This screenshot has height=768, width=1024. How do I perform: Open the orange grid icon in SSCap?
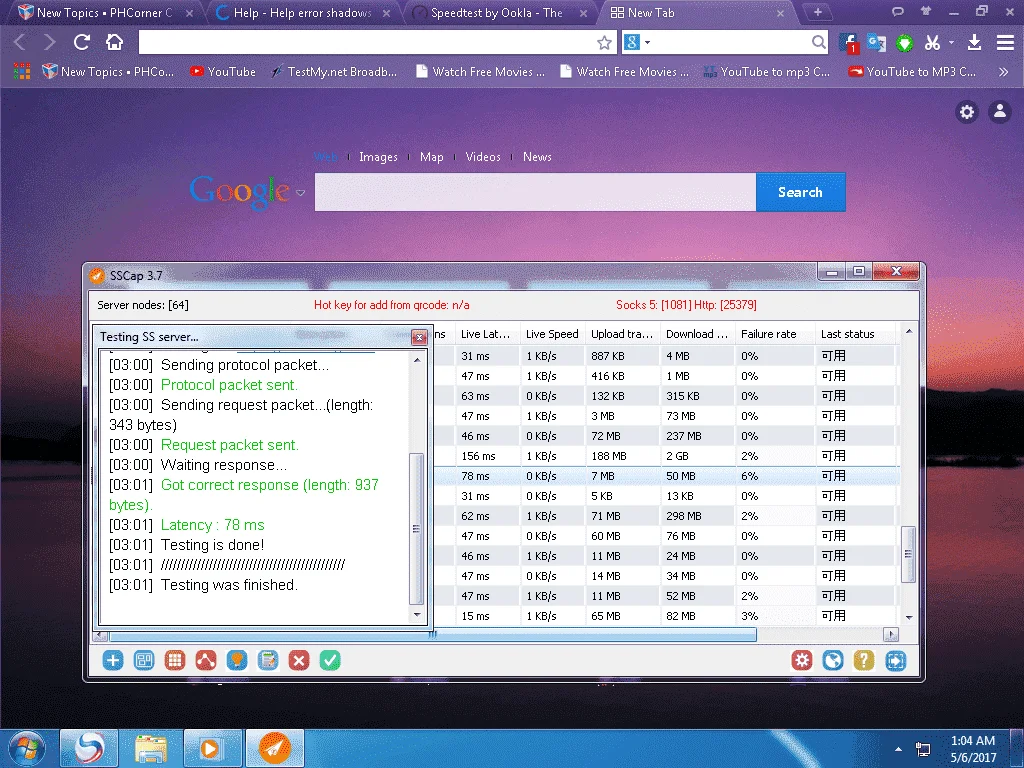tap(175, 660)
